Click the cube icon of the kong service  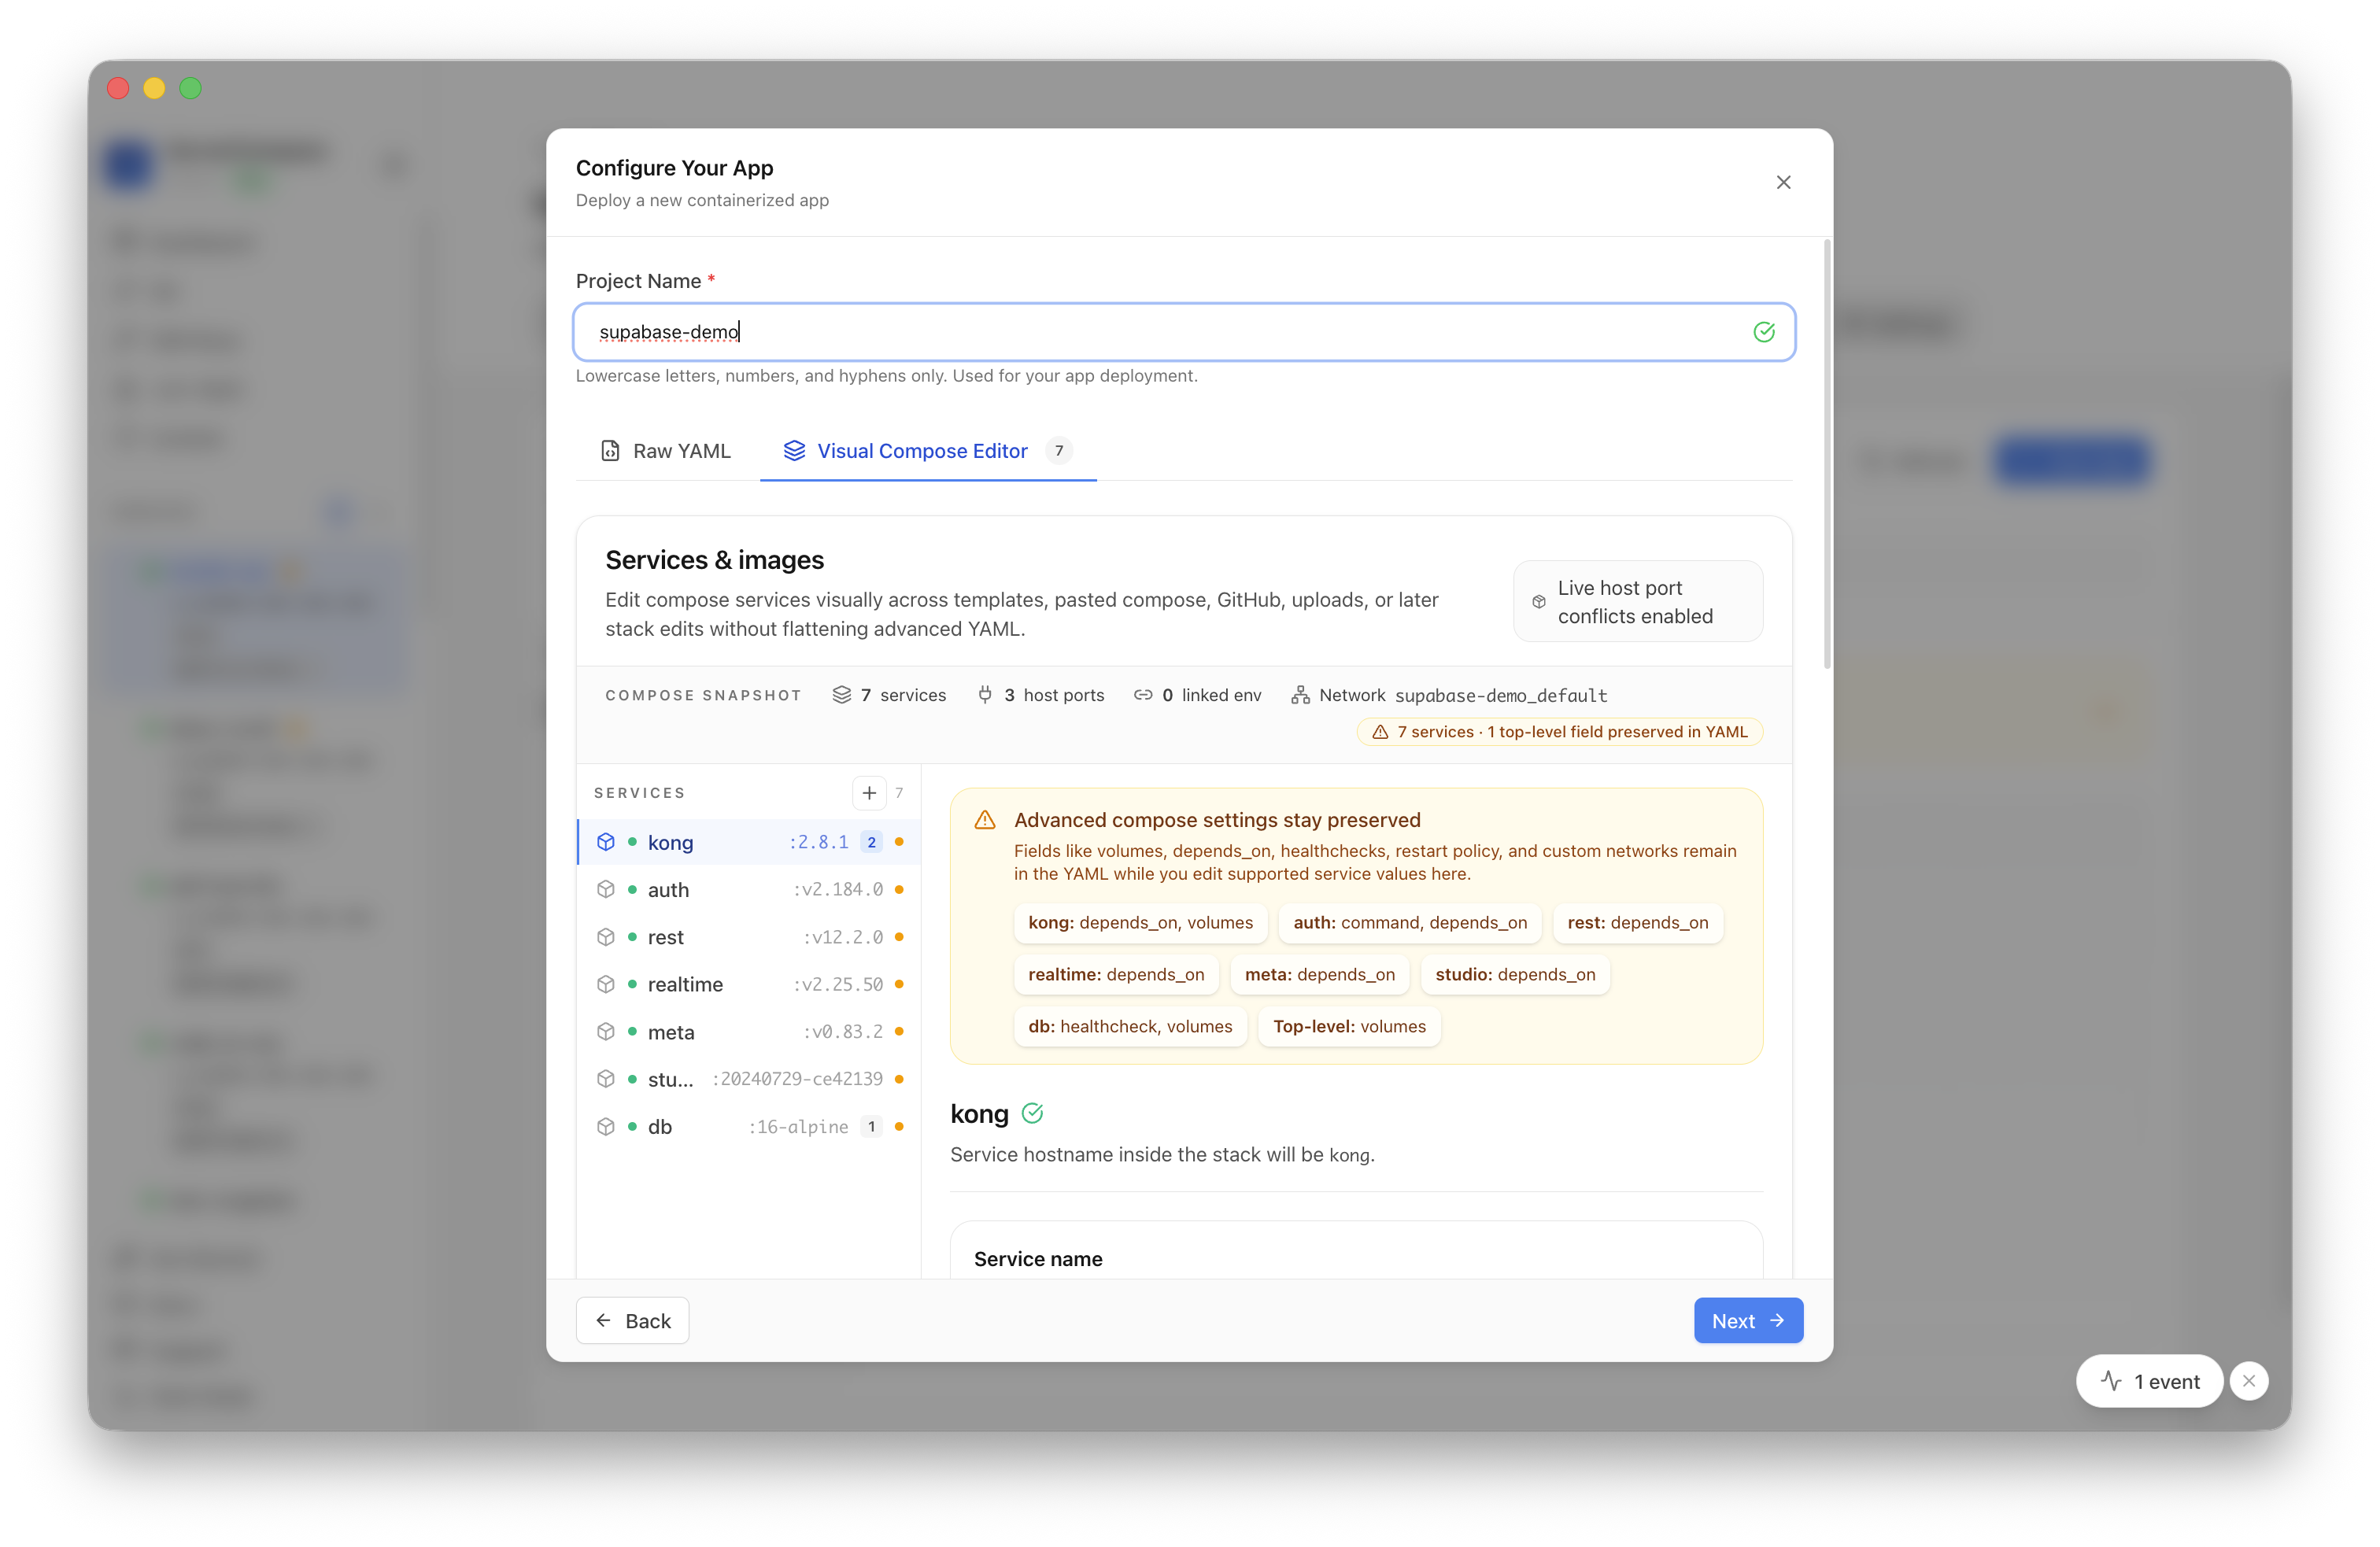click(606, 842)
